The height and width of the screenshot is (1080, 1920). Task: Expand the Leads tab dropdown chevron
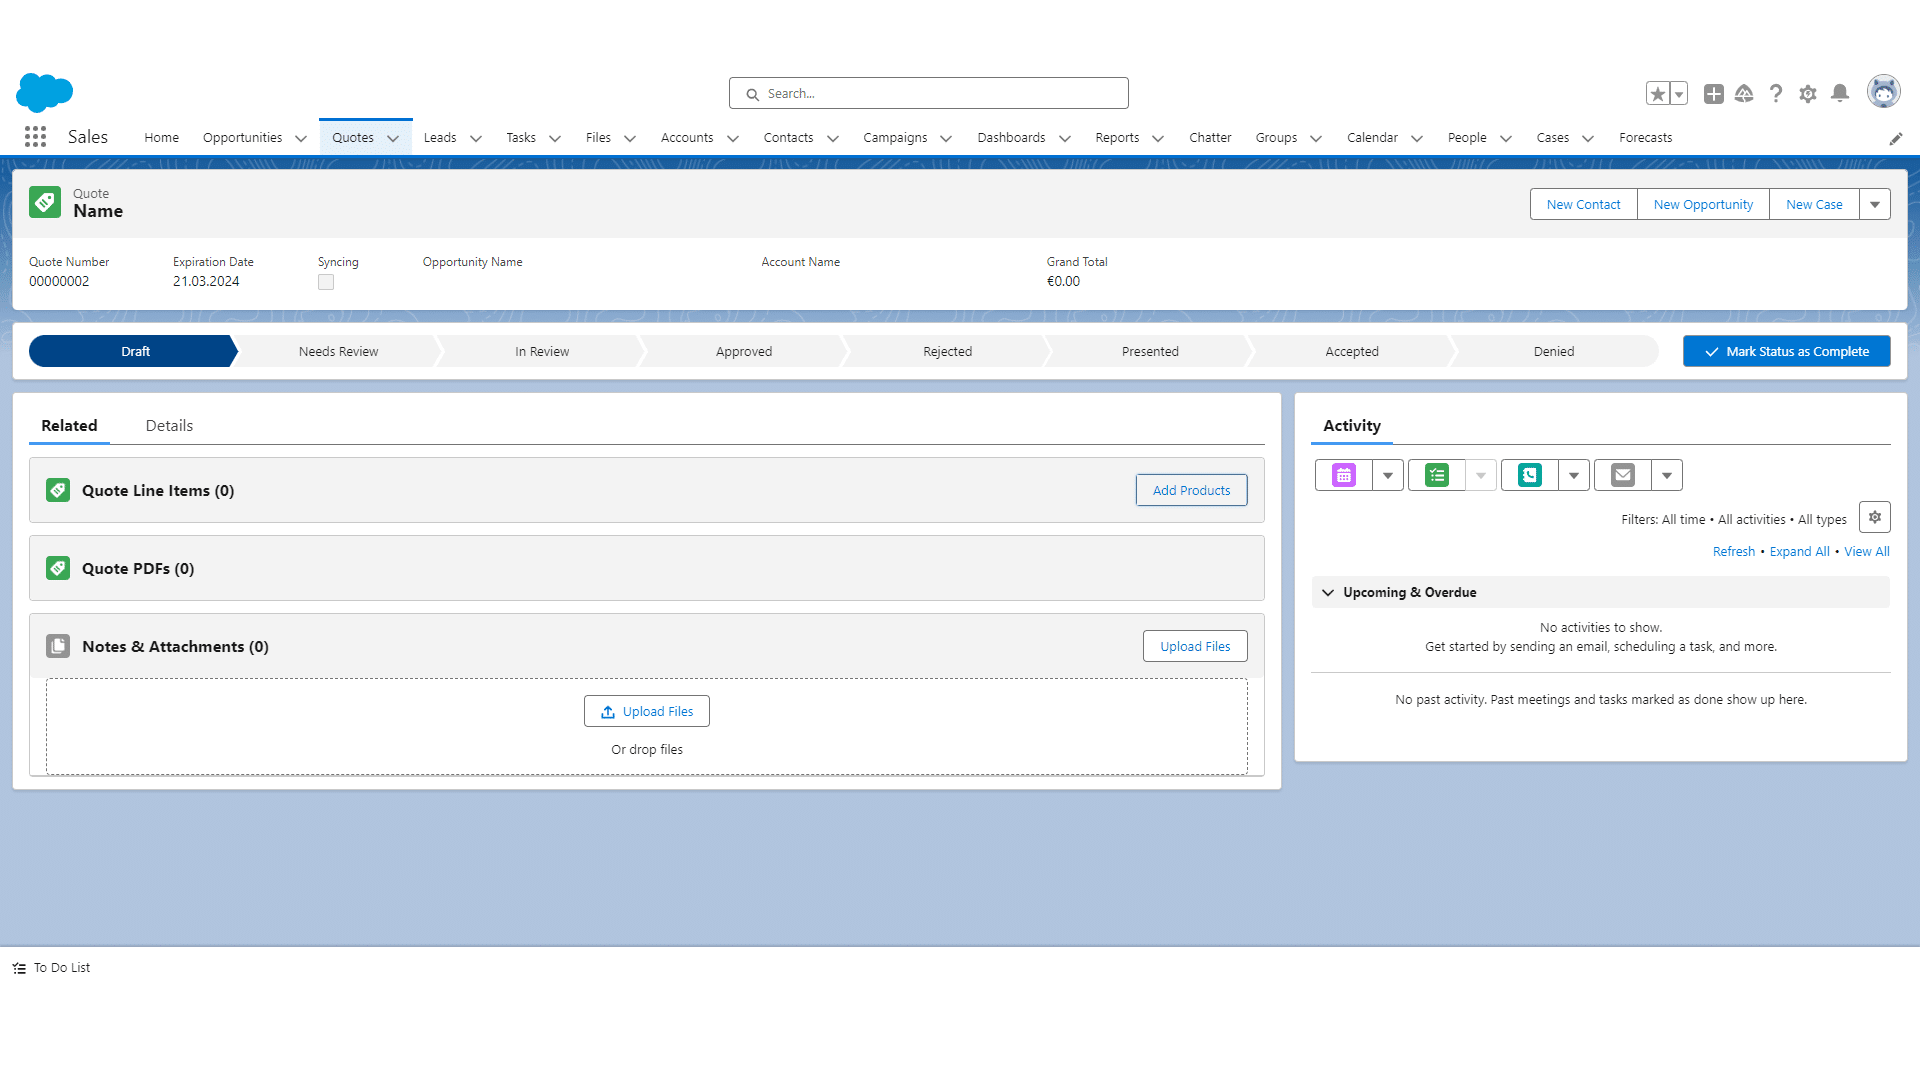tap(476, 138)
